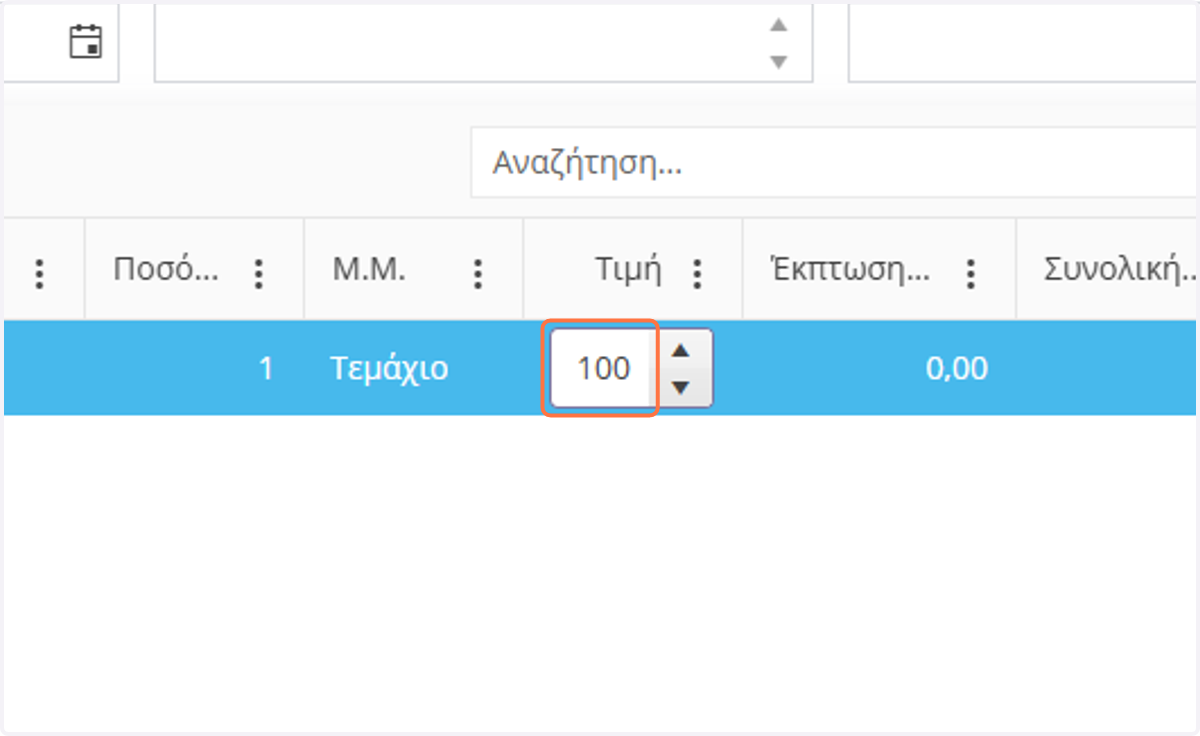1200x736 pixels.
Task: Select the quantity cell showing 1
Action: coord(194,368)
